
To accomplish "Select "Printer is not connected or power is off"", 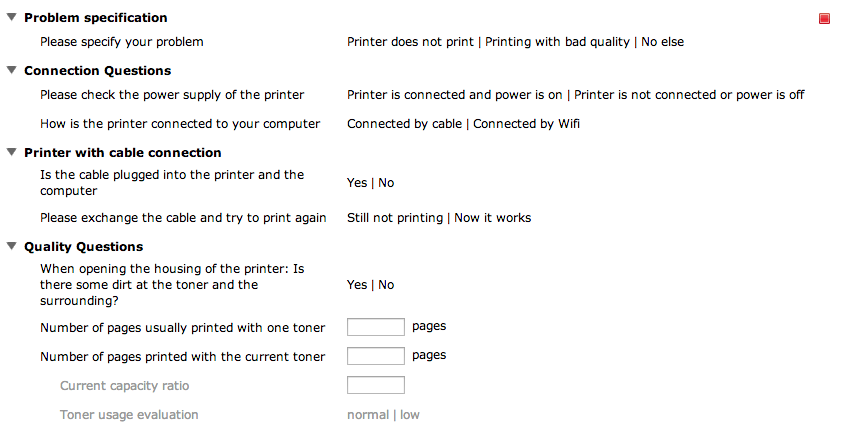I will tap(689, 95).
